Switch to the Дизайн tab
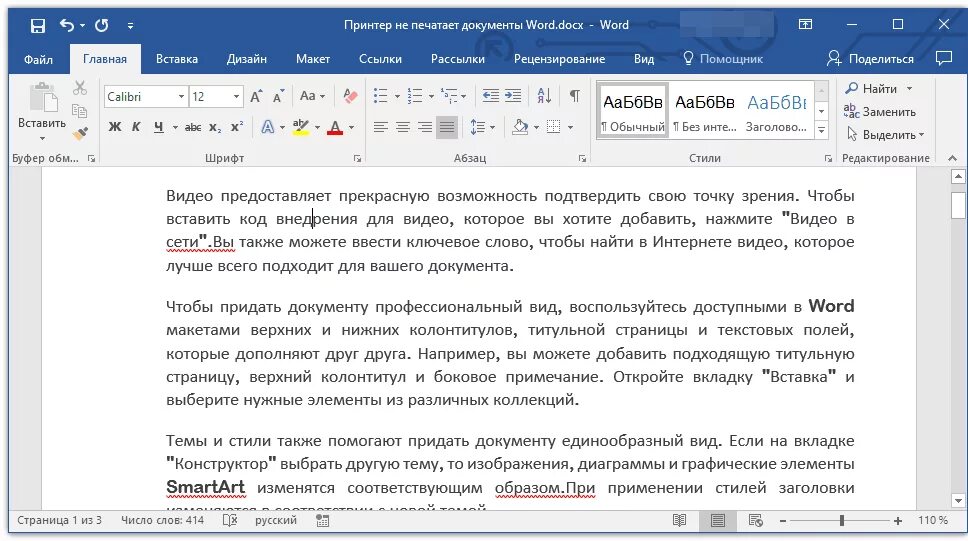Viewport: 968px width, 541px height. pos(246,59)
